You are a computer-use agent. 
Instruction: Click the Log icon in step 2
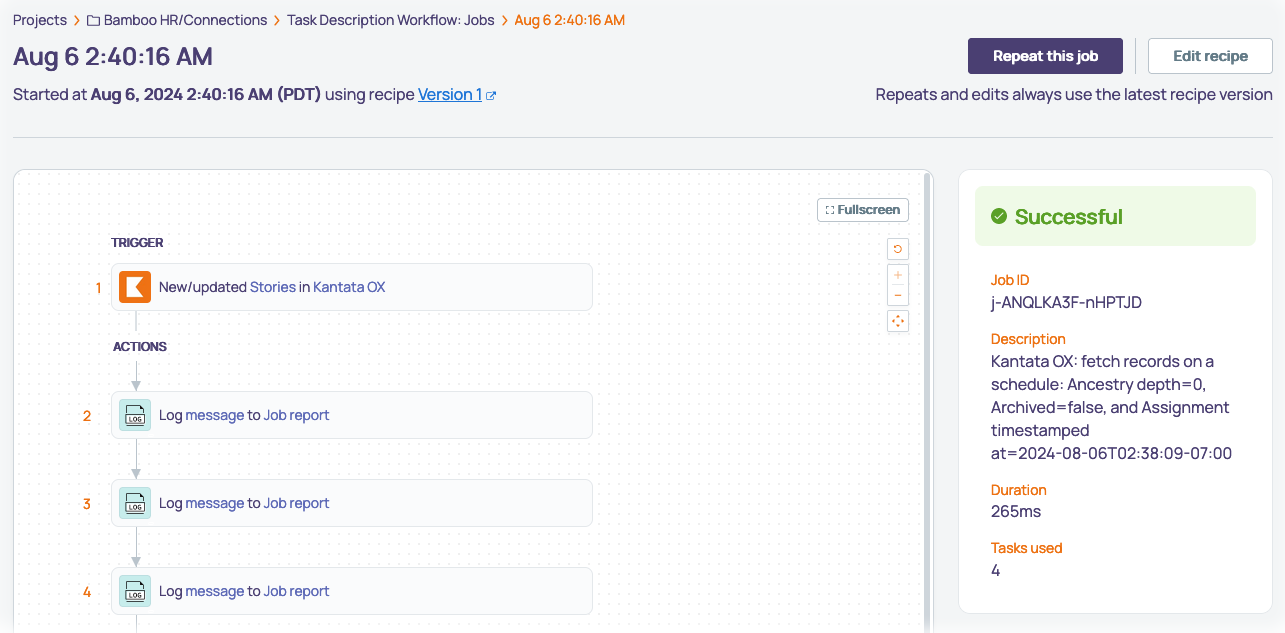(x=135, y=415)
